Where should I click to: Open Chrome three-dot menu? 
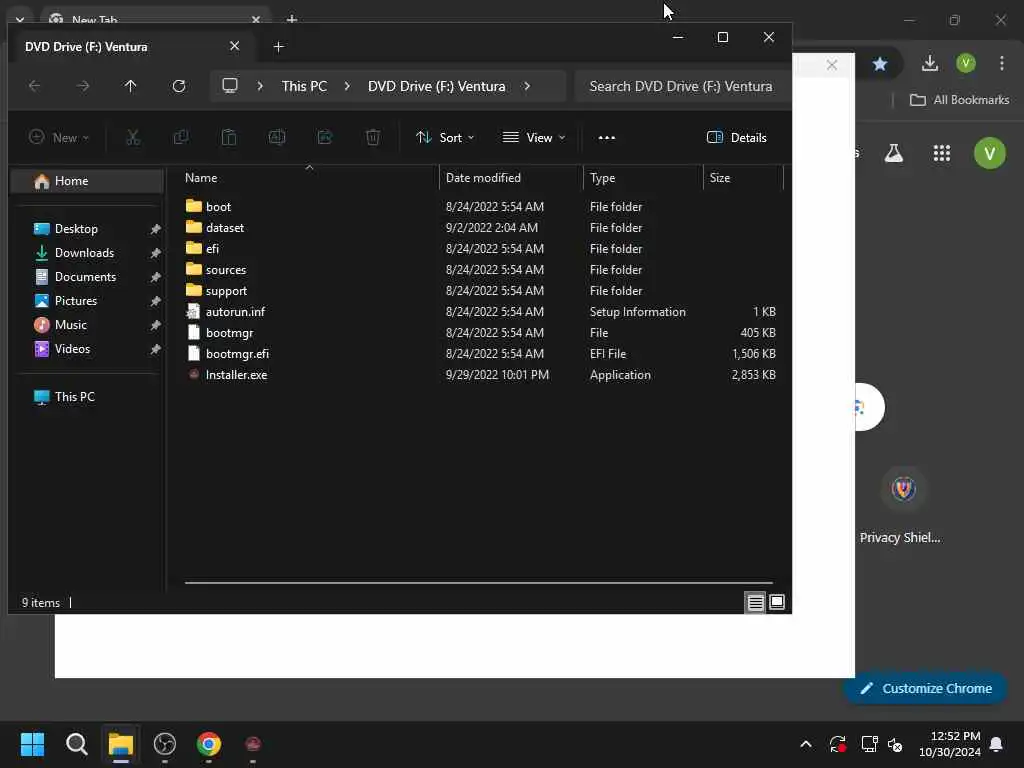pyautogui.click(x=1002, y=63)
